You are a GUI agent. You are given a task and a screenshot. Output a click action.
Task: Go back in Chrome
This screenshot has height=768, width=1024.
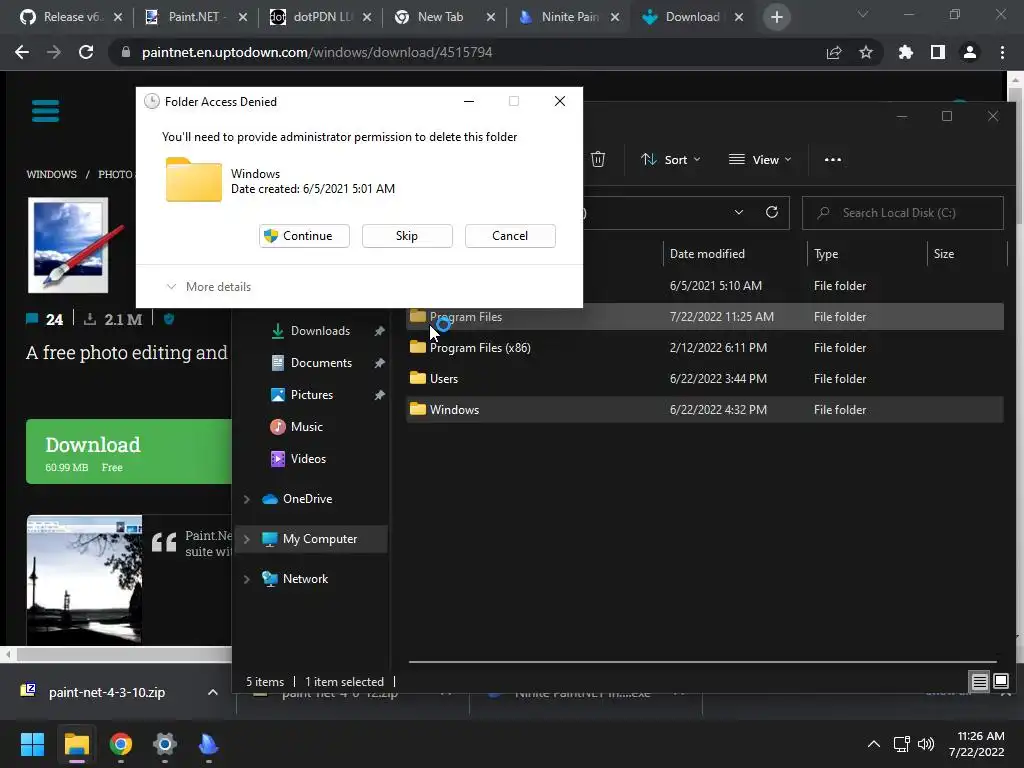(22, 52)
